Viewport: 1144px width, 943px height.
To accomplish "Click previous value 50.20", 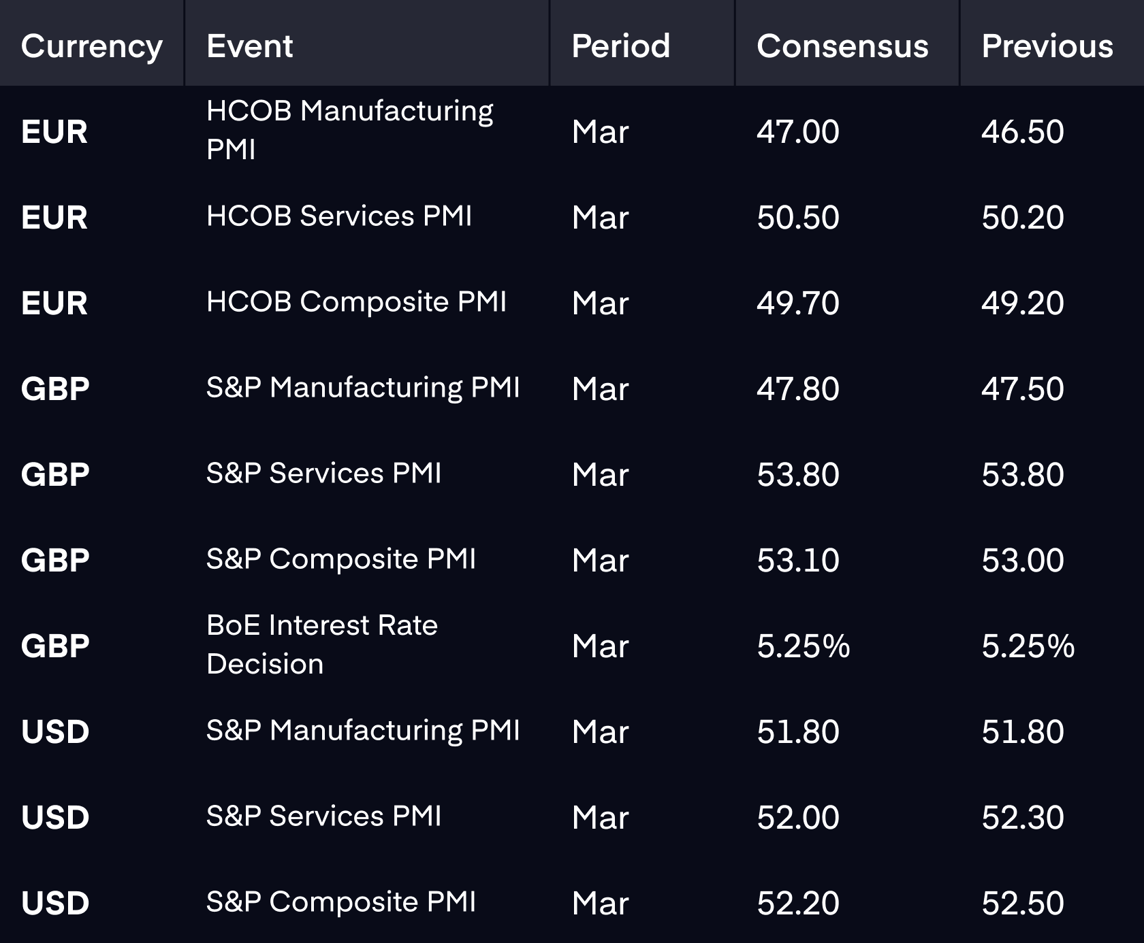I will point(1023,217).
